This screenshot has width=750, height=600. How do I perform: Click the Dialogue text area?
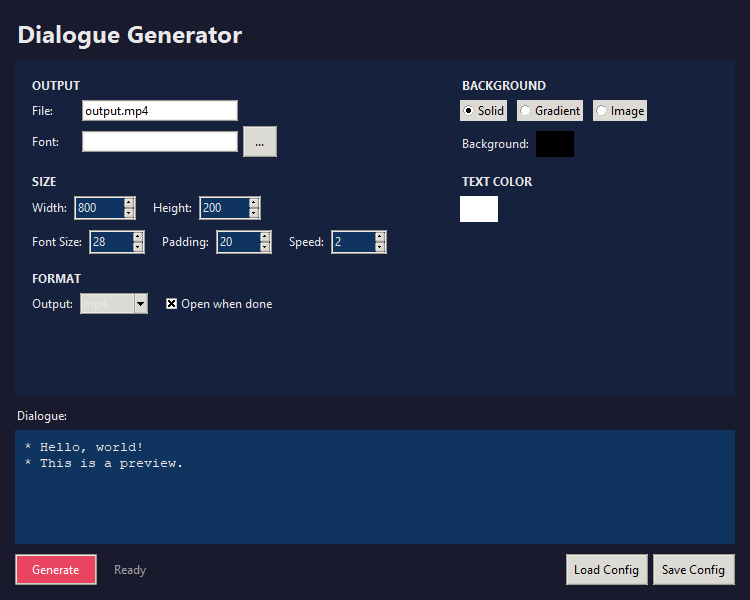pyautogui.click(x=375, y=487)
